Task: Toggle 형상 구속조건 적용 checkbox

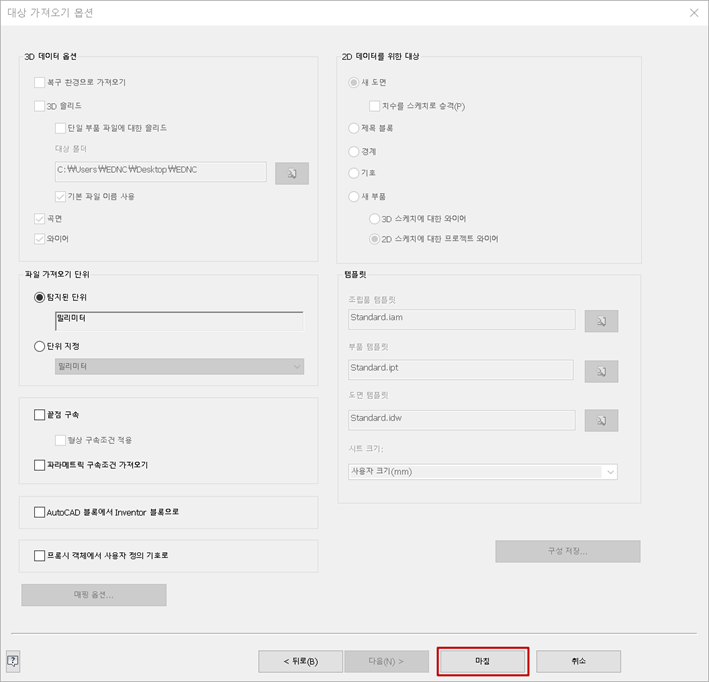Action: coord(60,440)
